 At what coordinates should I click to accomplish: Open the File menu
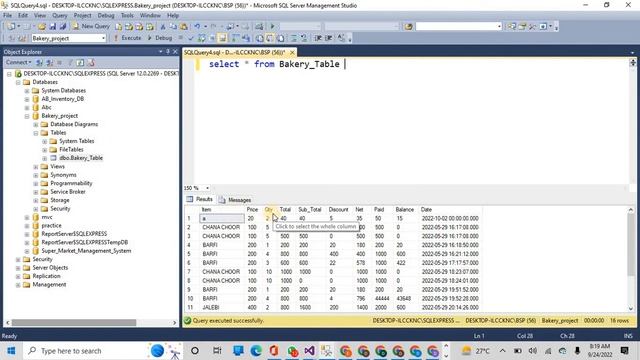coord(7,15)
